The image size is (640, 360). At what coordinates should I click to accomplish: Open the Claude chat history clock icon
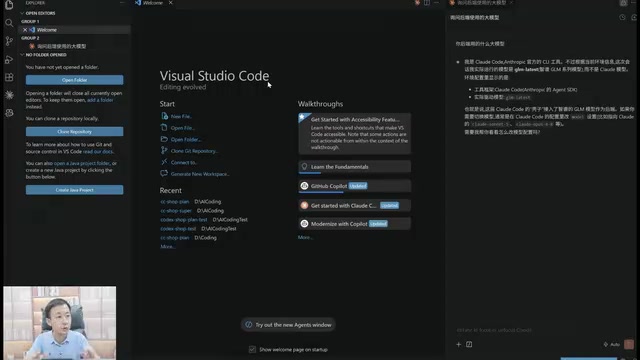pos(622,18)
